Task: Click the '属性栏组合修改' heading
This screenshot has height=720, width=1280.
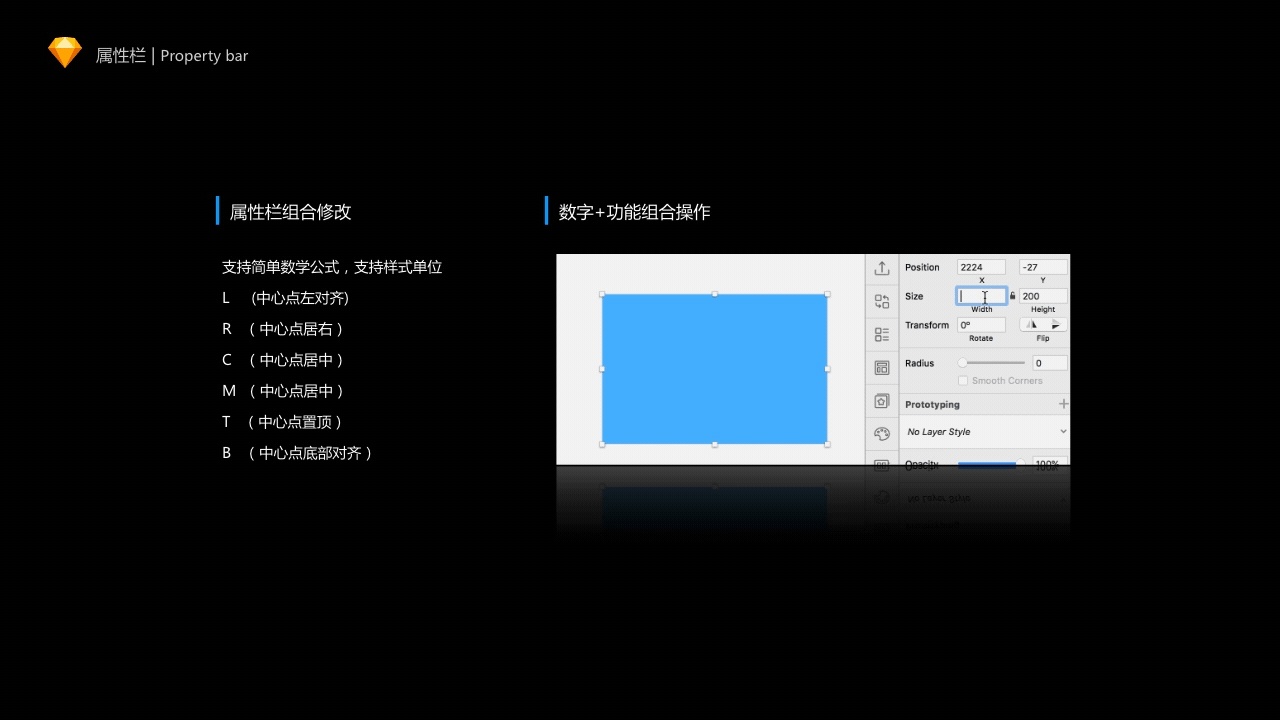Action: 290,212
